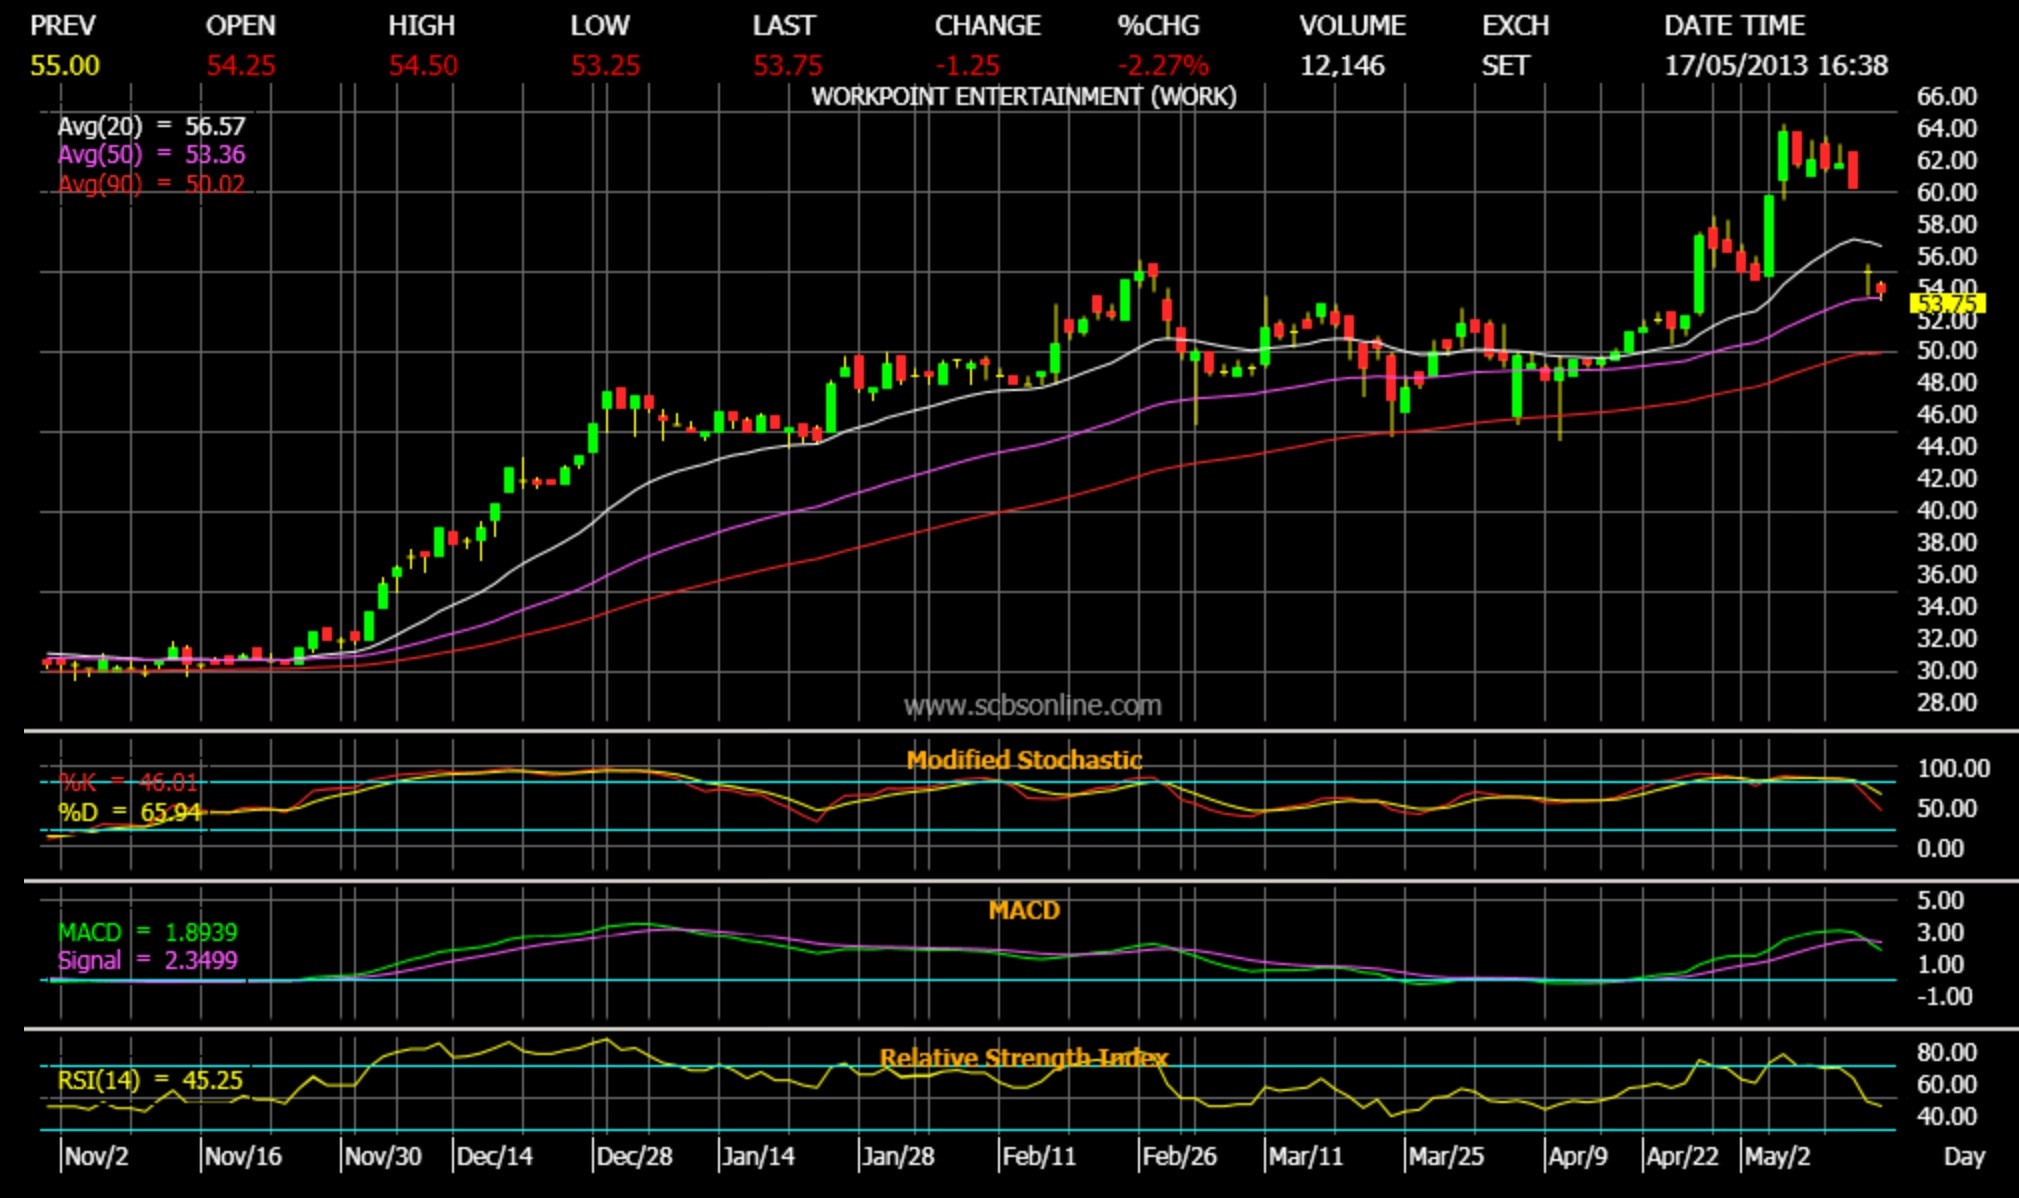Click the Jan/28 date label
This screenshot has width=2019, height=1198.
click(899, 1157)
